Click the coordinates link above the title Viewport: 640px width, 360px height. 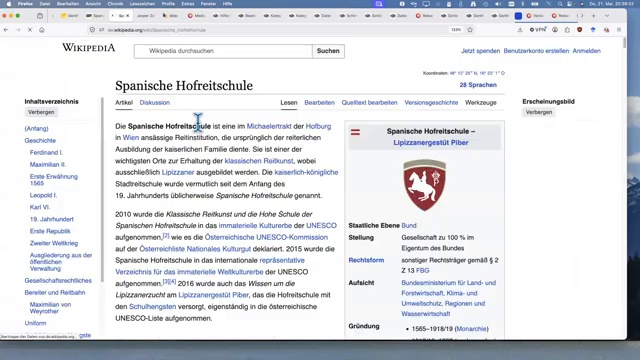pyautogui.click(x=477, y=73)
